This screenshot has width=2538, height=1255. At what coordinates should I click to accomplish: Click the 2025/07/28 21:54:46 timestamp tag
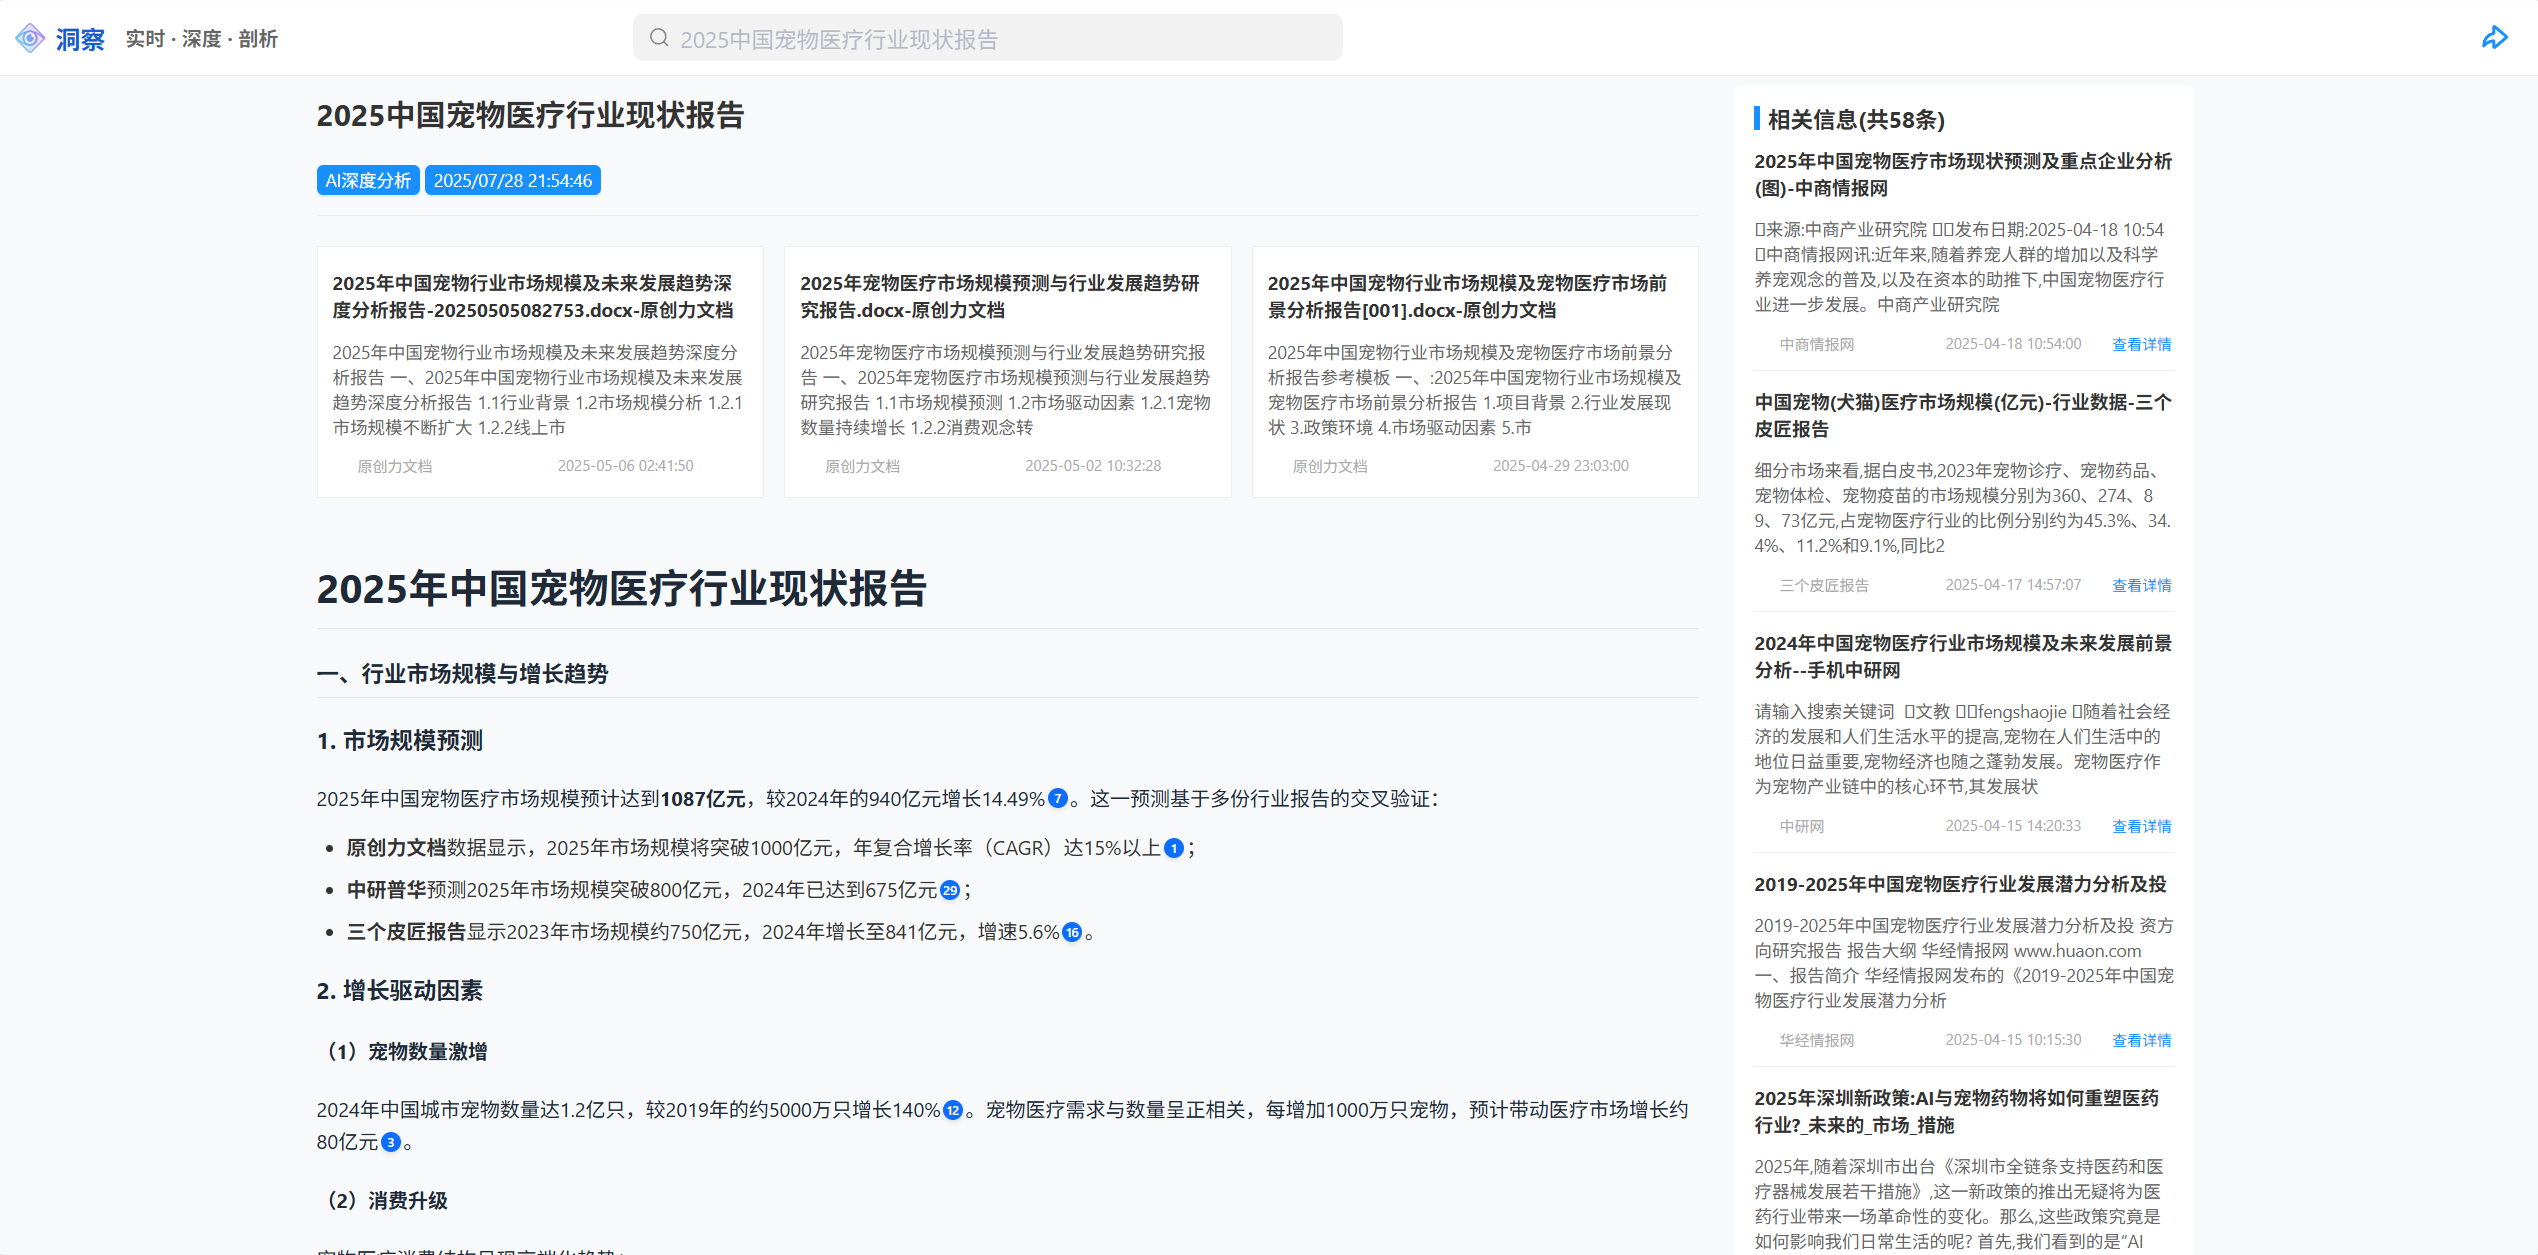tap(513, 180)
